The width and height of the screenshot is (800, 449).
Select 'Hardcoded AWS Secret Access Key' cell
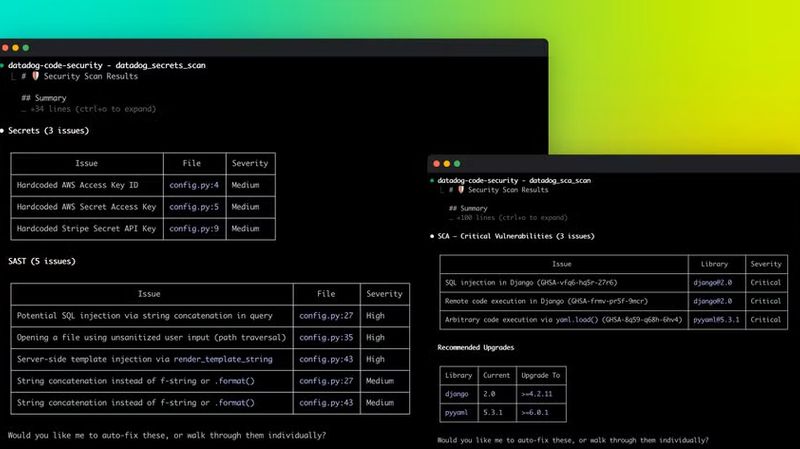point(87,207)
